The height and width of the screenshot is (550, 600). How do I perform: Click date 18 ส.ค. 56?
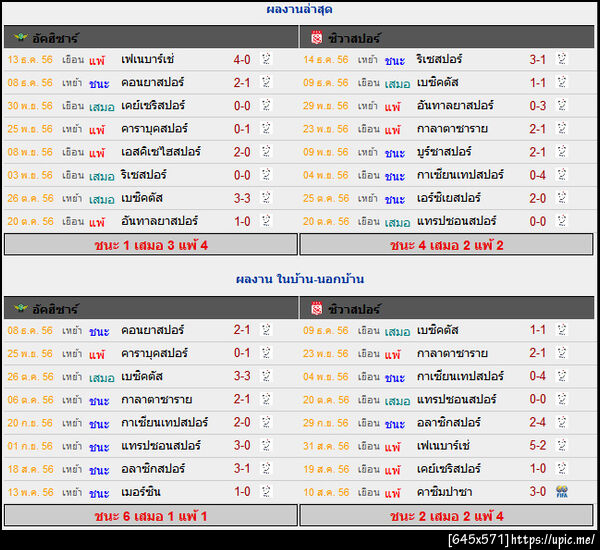click(31, 469)
